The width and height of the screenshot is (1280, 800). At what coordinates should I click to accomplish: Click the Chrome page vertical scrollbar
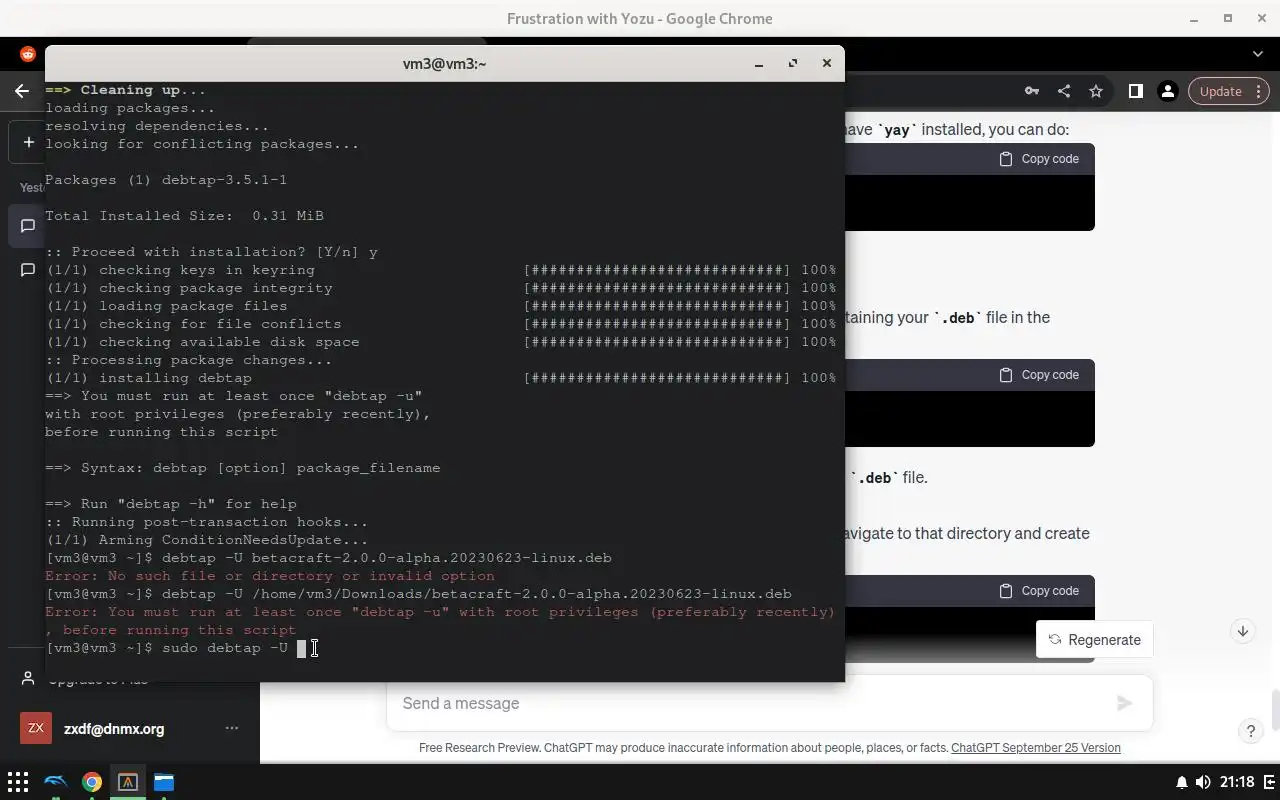(x=1275, y=710)
